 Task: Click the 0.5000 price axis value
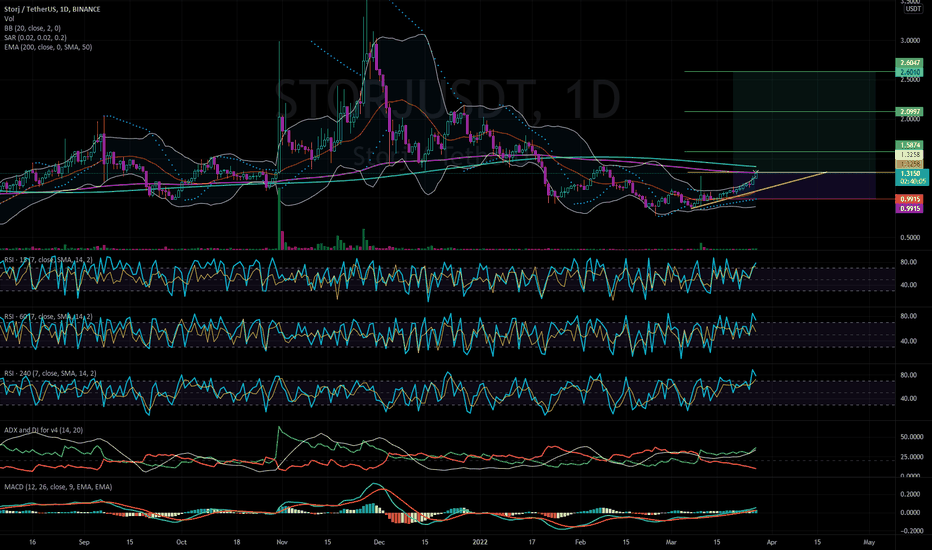[910, 238]
